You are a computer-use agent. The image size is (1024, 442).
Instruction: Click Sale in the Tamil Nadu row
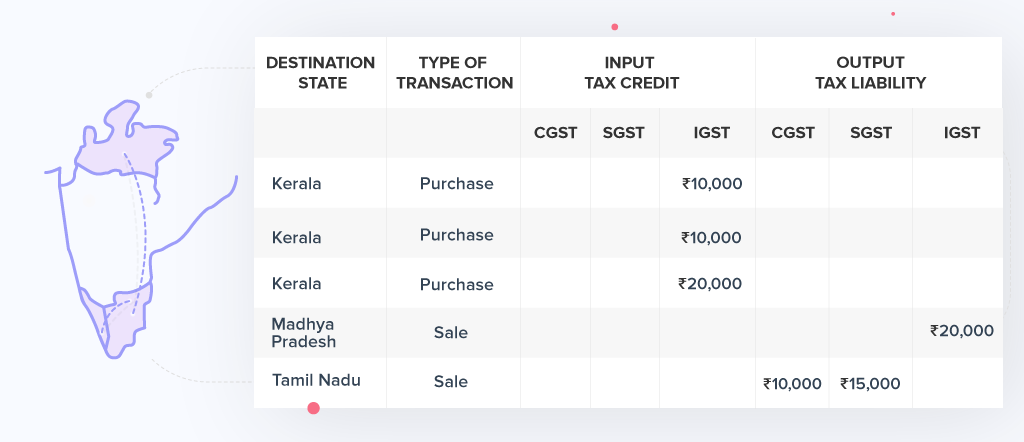coord(451,381)
